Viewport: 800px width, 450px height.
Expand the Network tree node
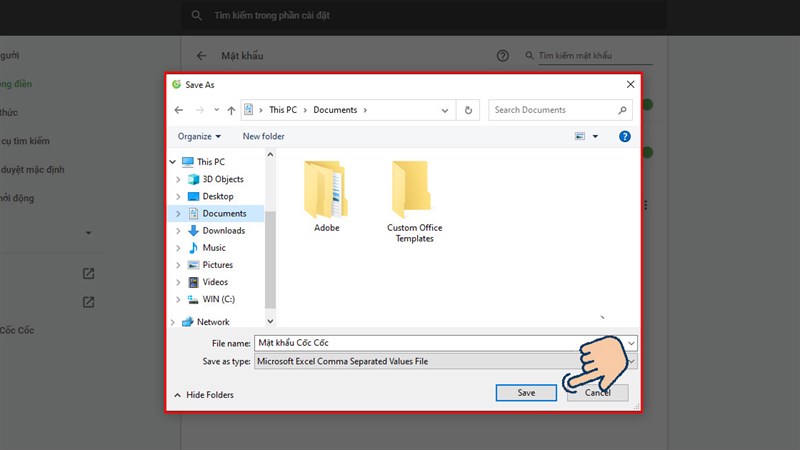click(173, 322)
